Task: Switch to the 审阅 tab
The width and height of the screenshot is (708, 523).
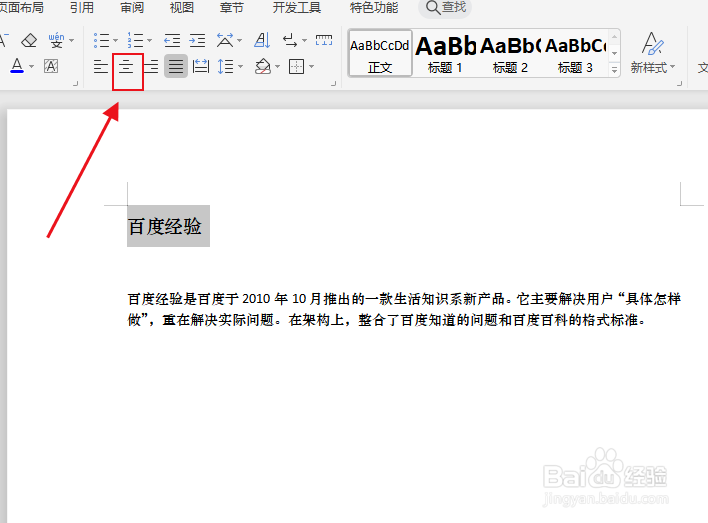Action: click(x=132, y=7)
